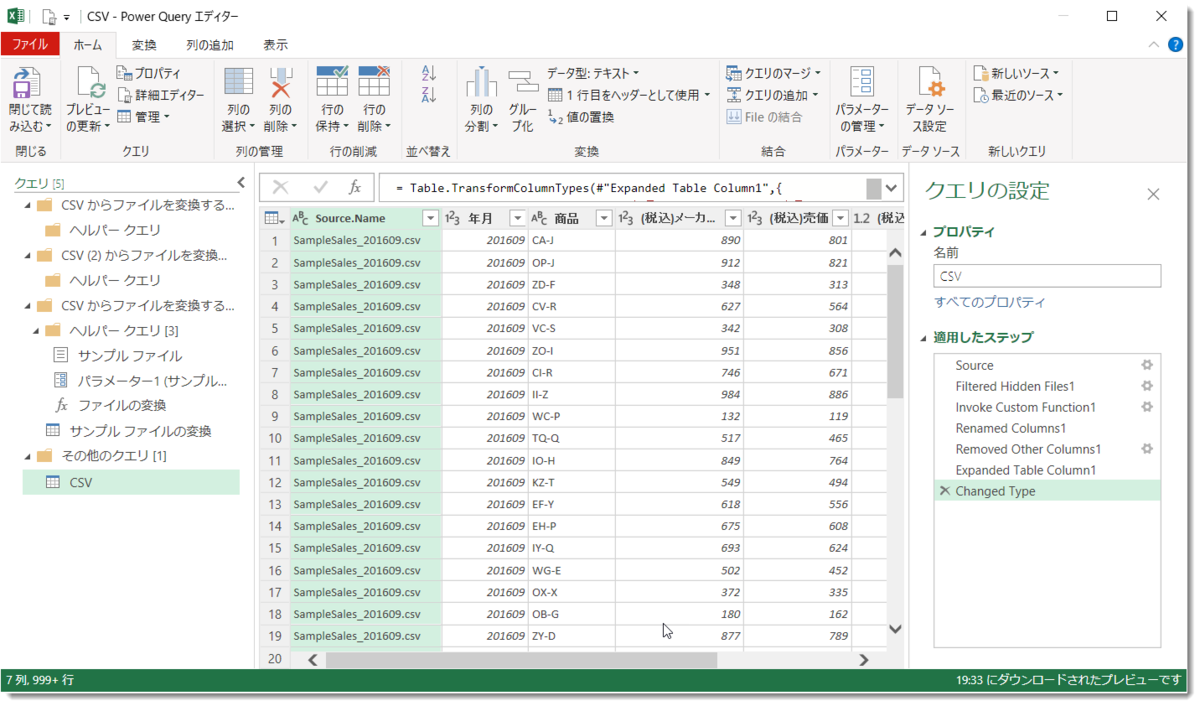The image size is (1200, 706).
Task: Open the Merge Queries (クエリのマージ) dropdown
Action: click(x=774, y=73)
